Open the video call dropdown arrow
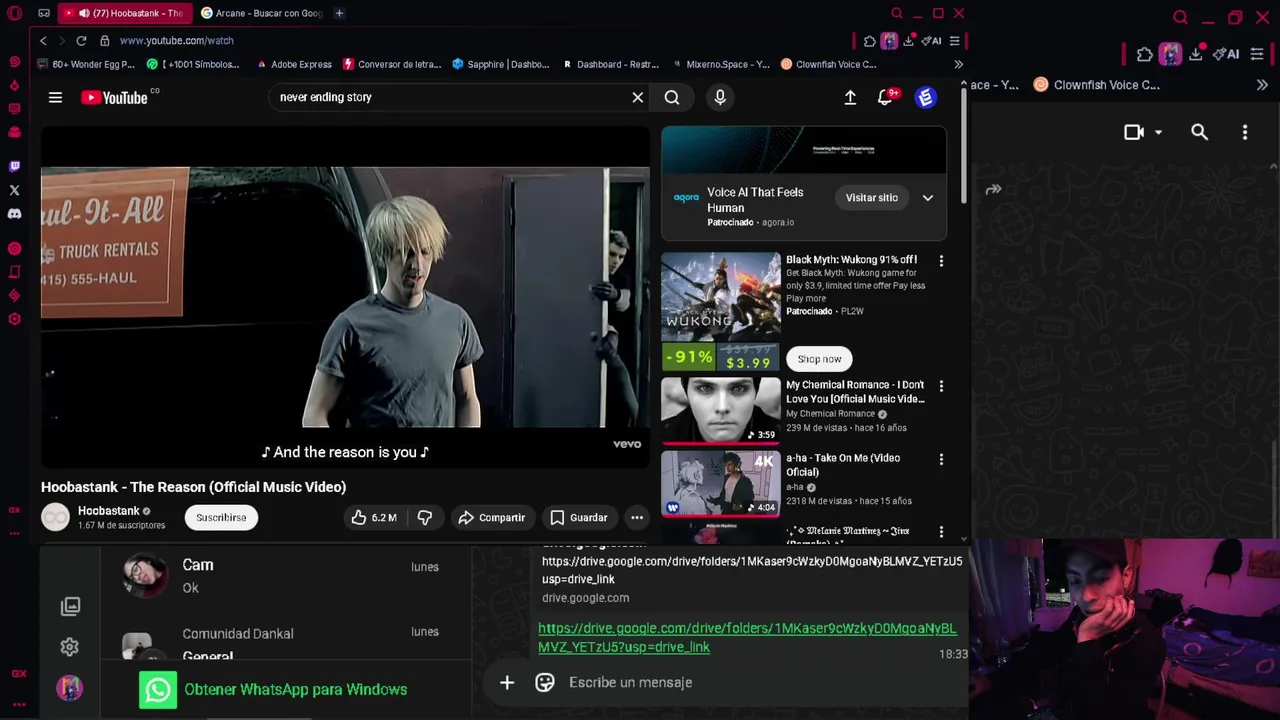Viewport: 1280px width, 720px height. [1158, 132]
